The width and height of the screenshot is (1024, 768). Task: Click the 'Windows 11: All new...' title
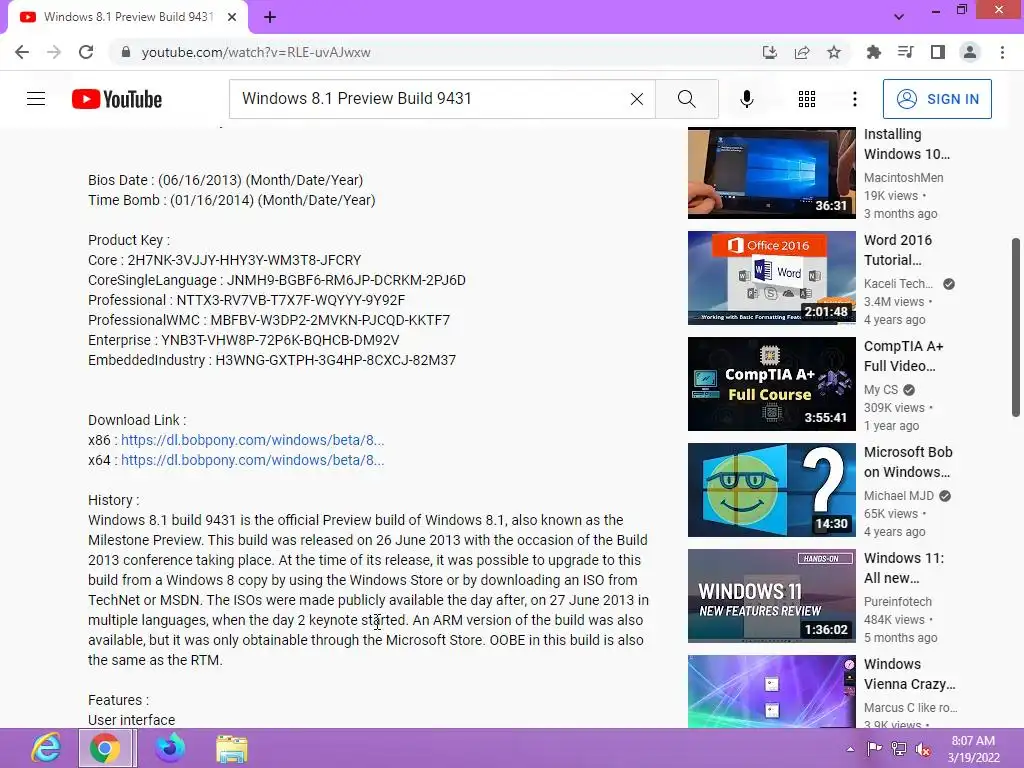904,568
